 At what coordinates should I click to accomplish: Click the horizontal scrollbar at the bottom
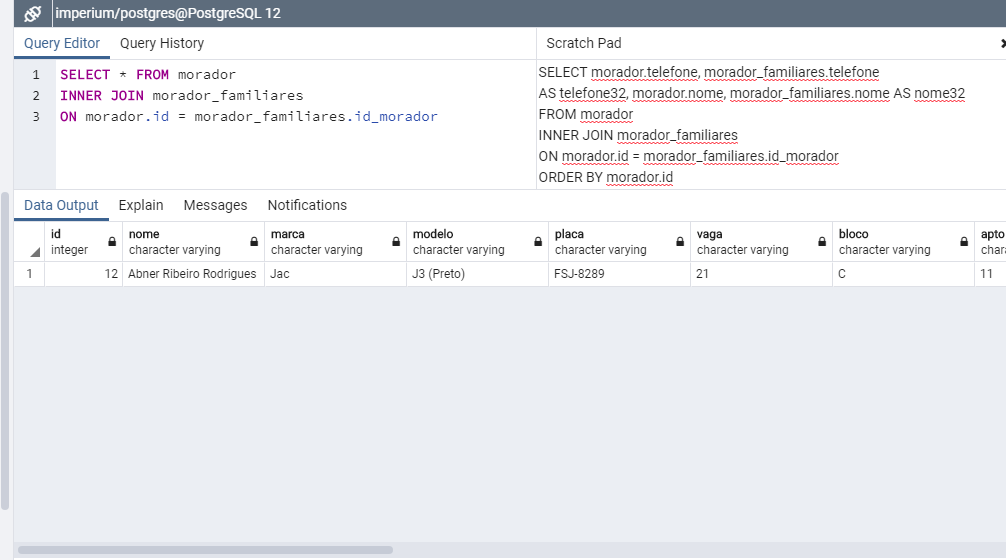[x=205, y=549]
